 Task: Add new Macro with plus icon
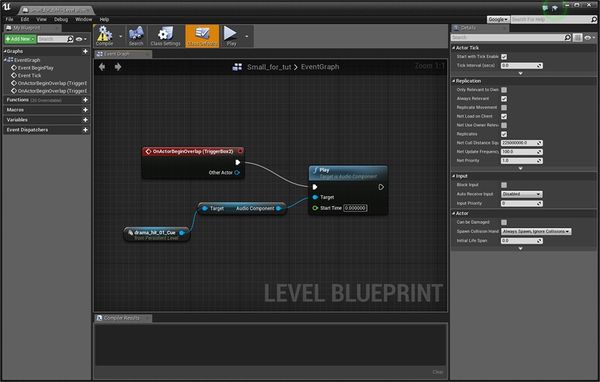click(x=85, y=110)
